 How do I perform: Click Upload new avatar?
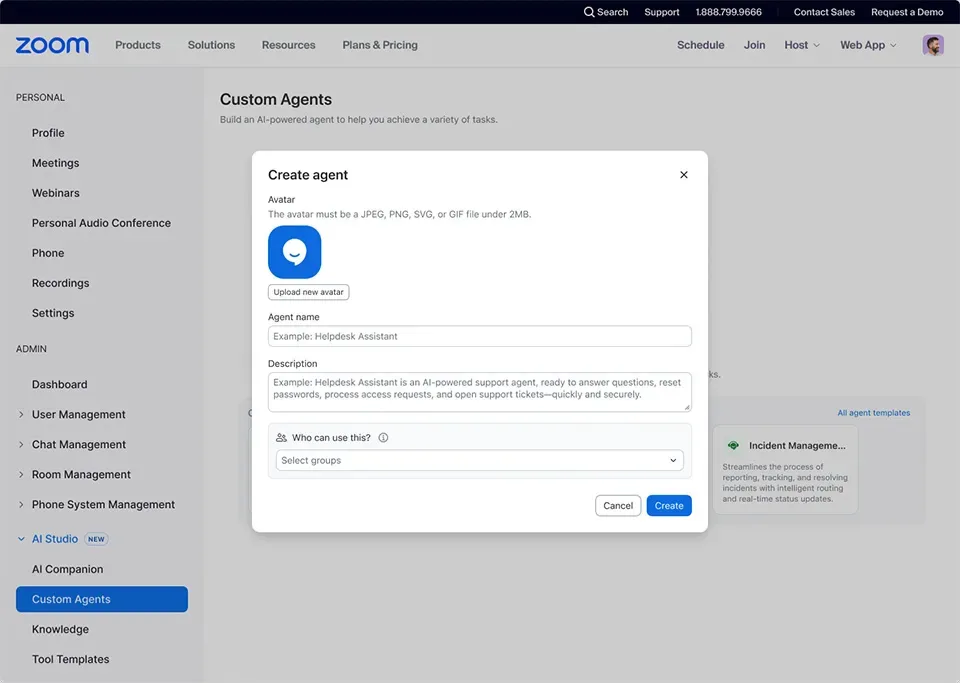[x=308, y=292]
